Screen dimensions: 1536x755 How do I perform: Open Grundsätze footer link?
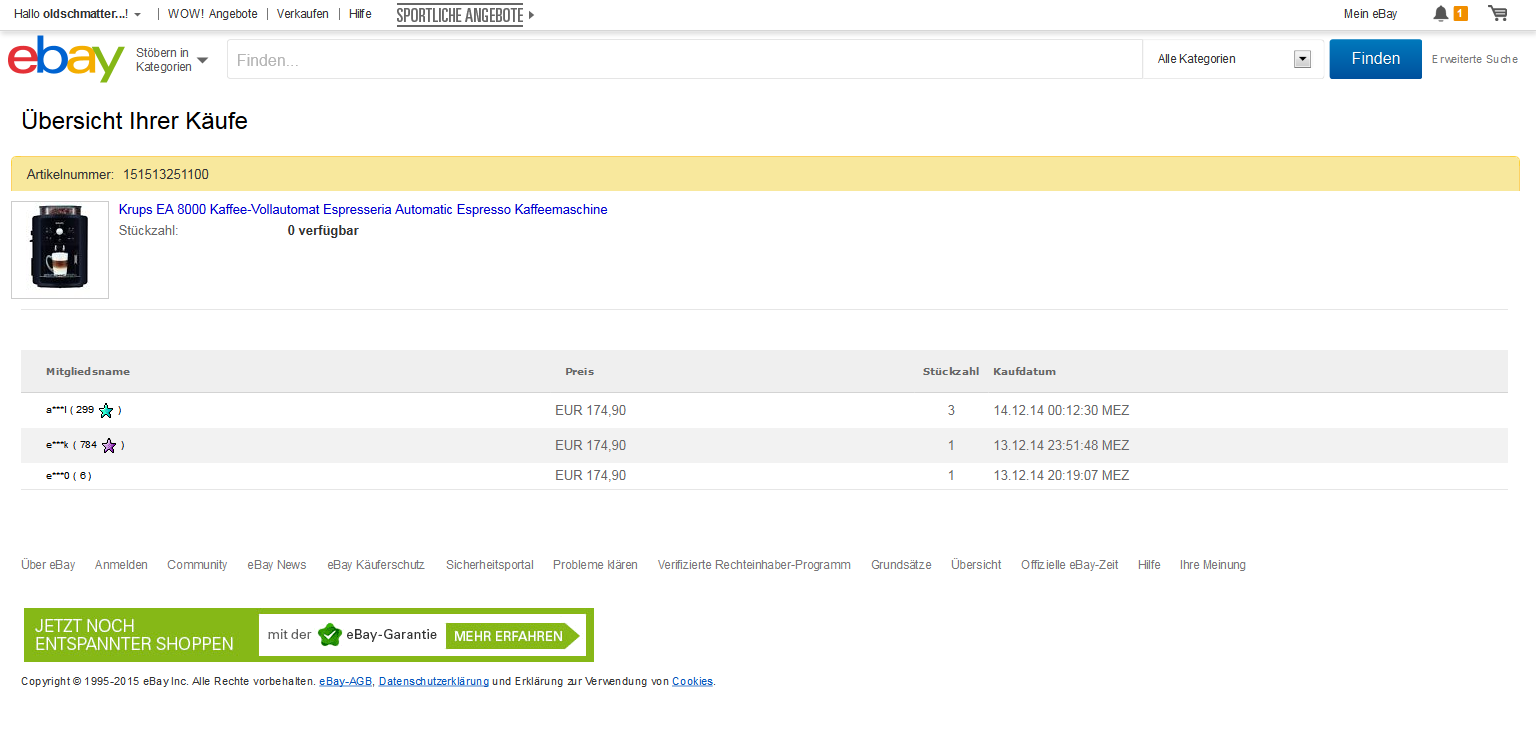click(901, 565)
